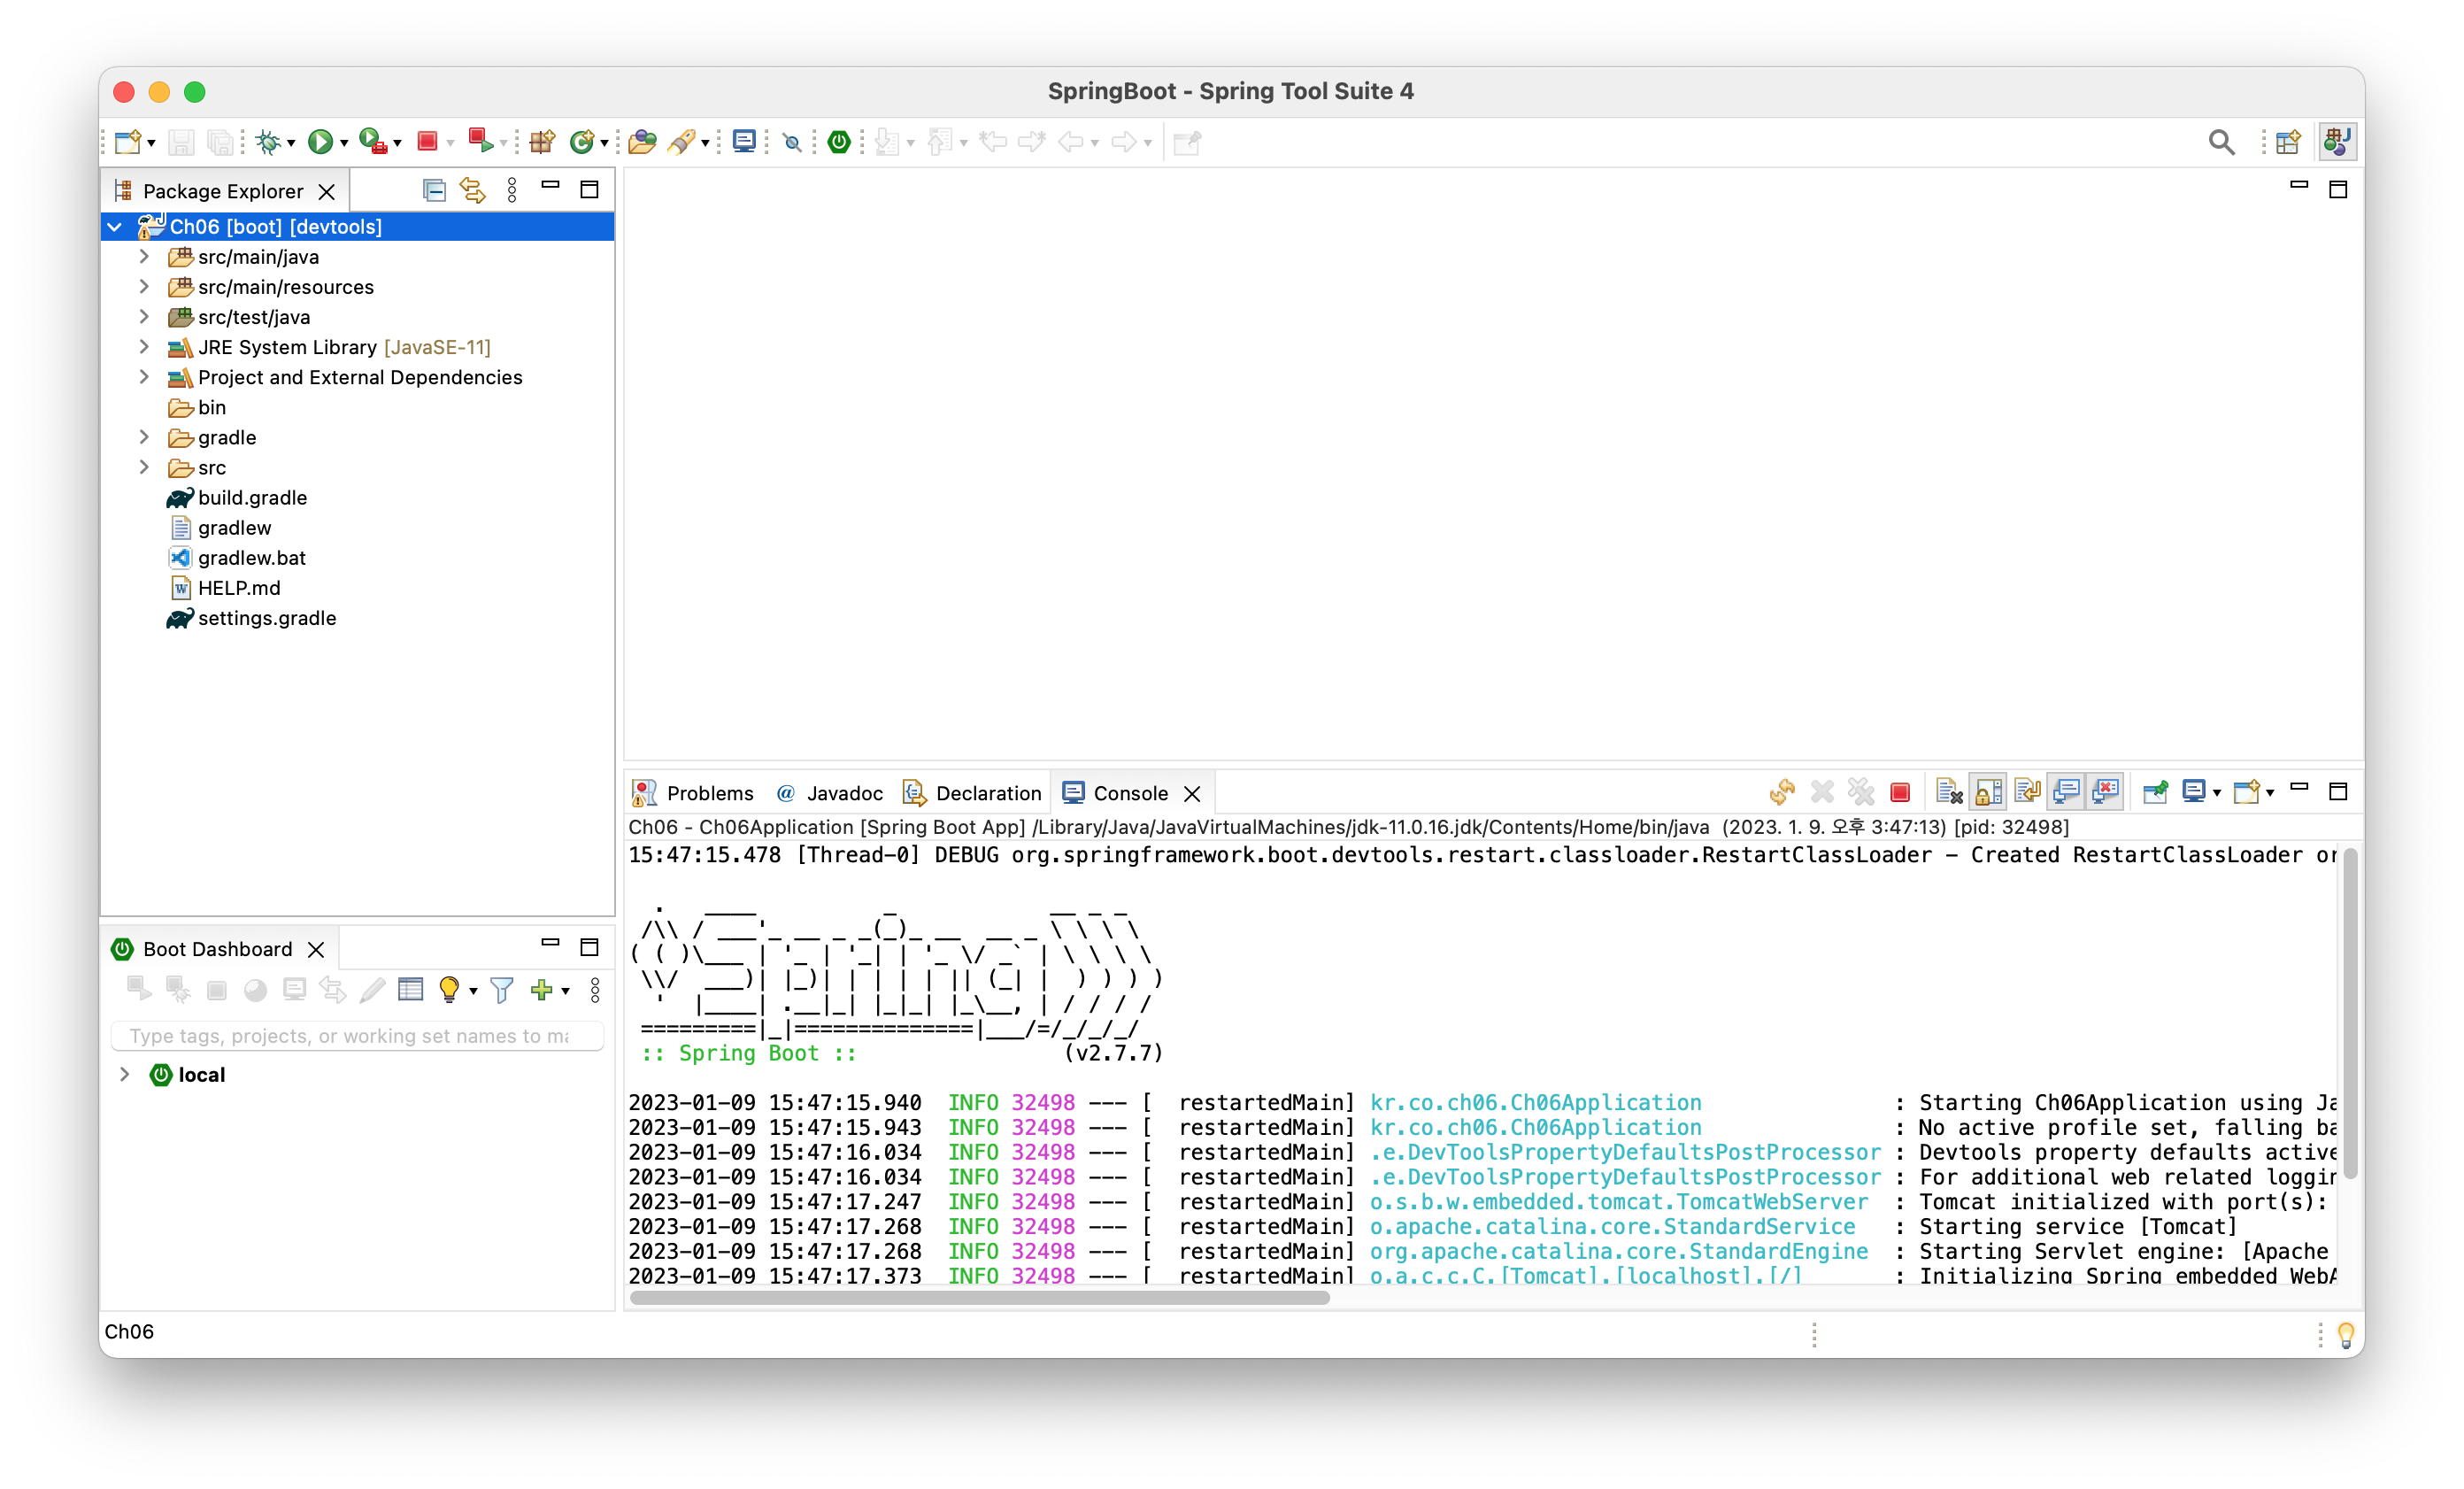Click Clear Console icon
2464x1489 pixels.
tap(1949, 792)
